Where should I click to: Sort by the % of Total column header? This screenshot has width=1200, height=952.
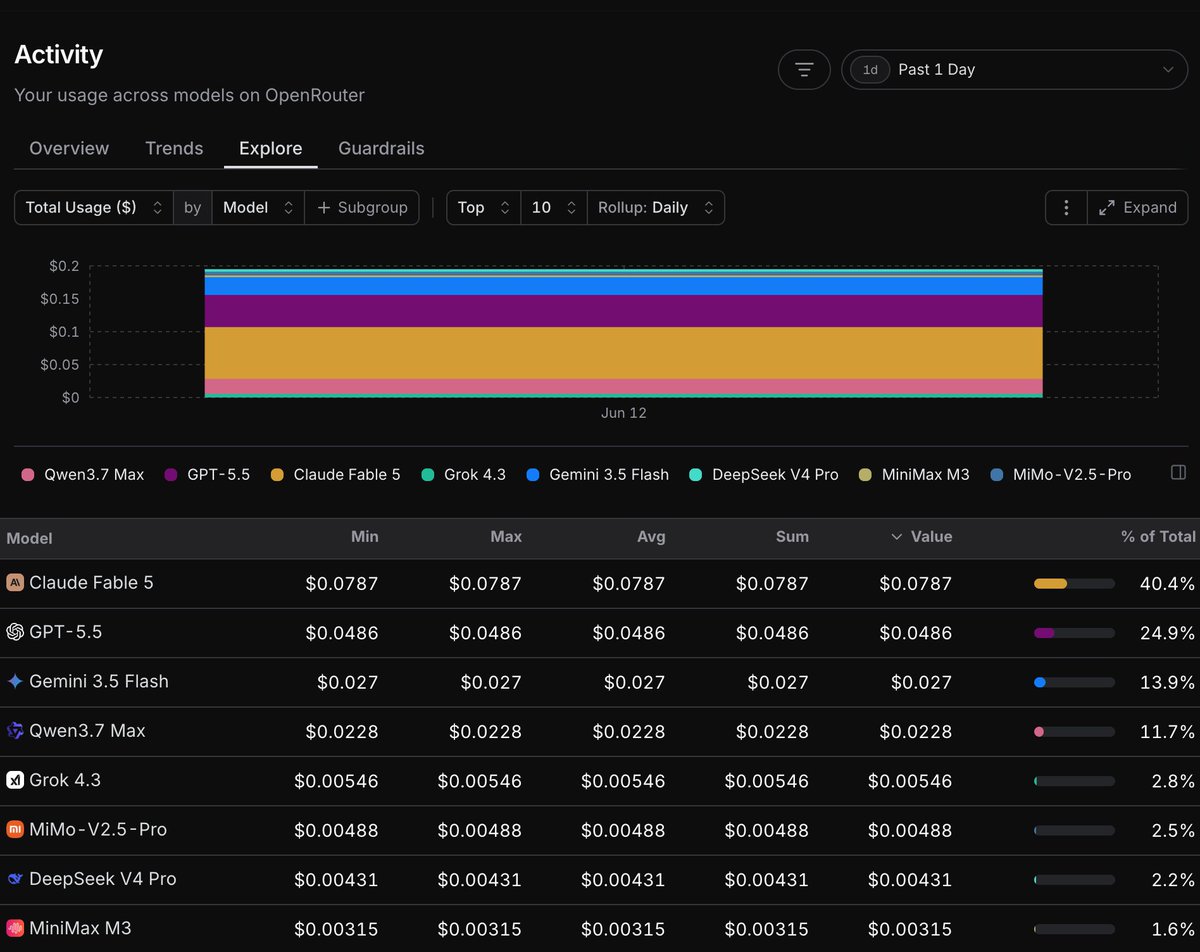(x=1158, y=537)
